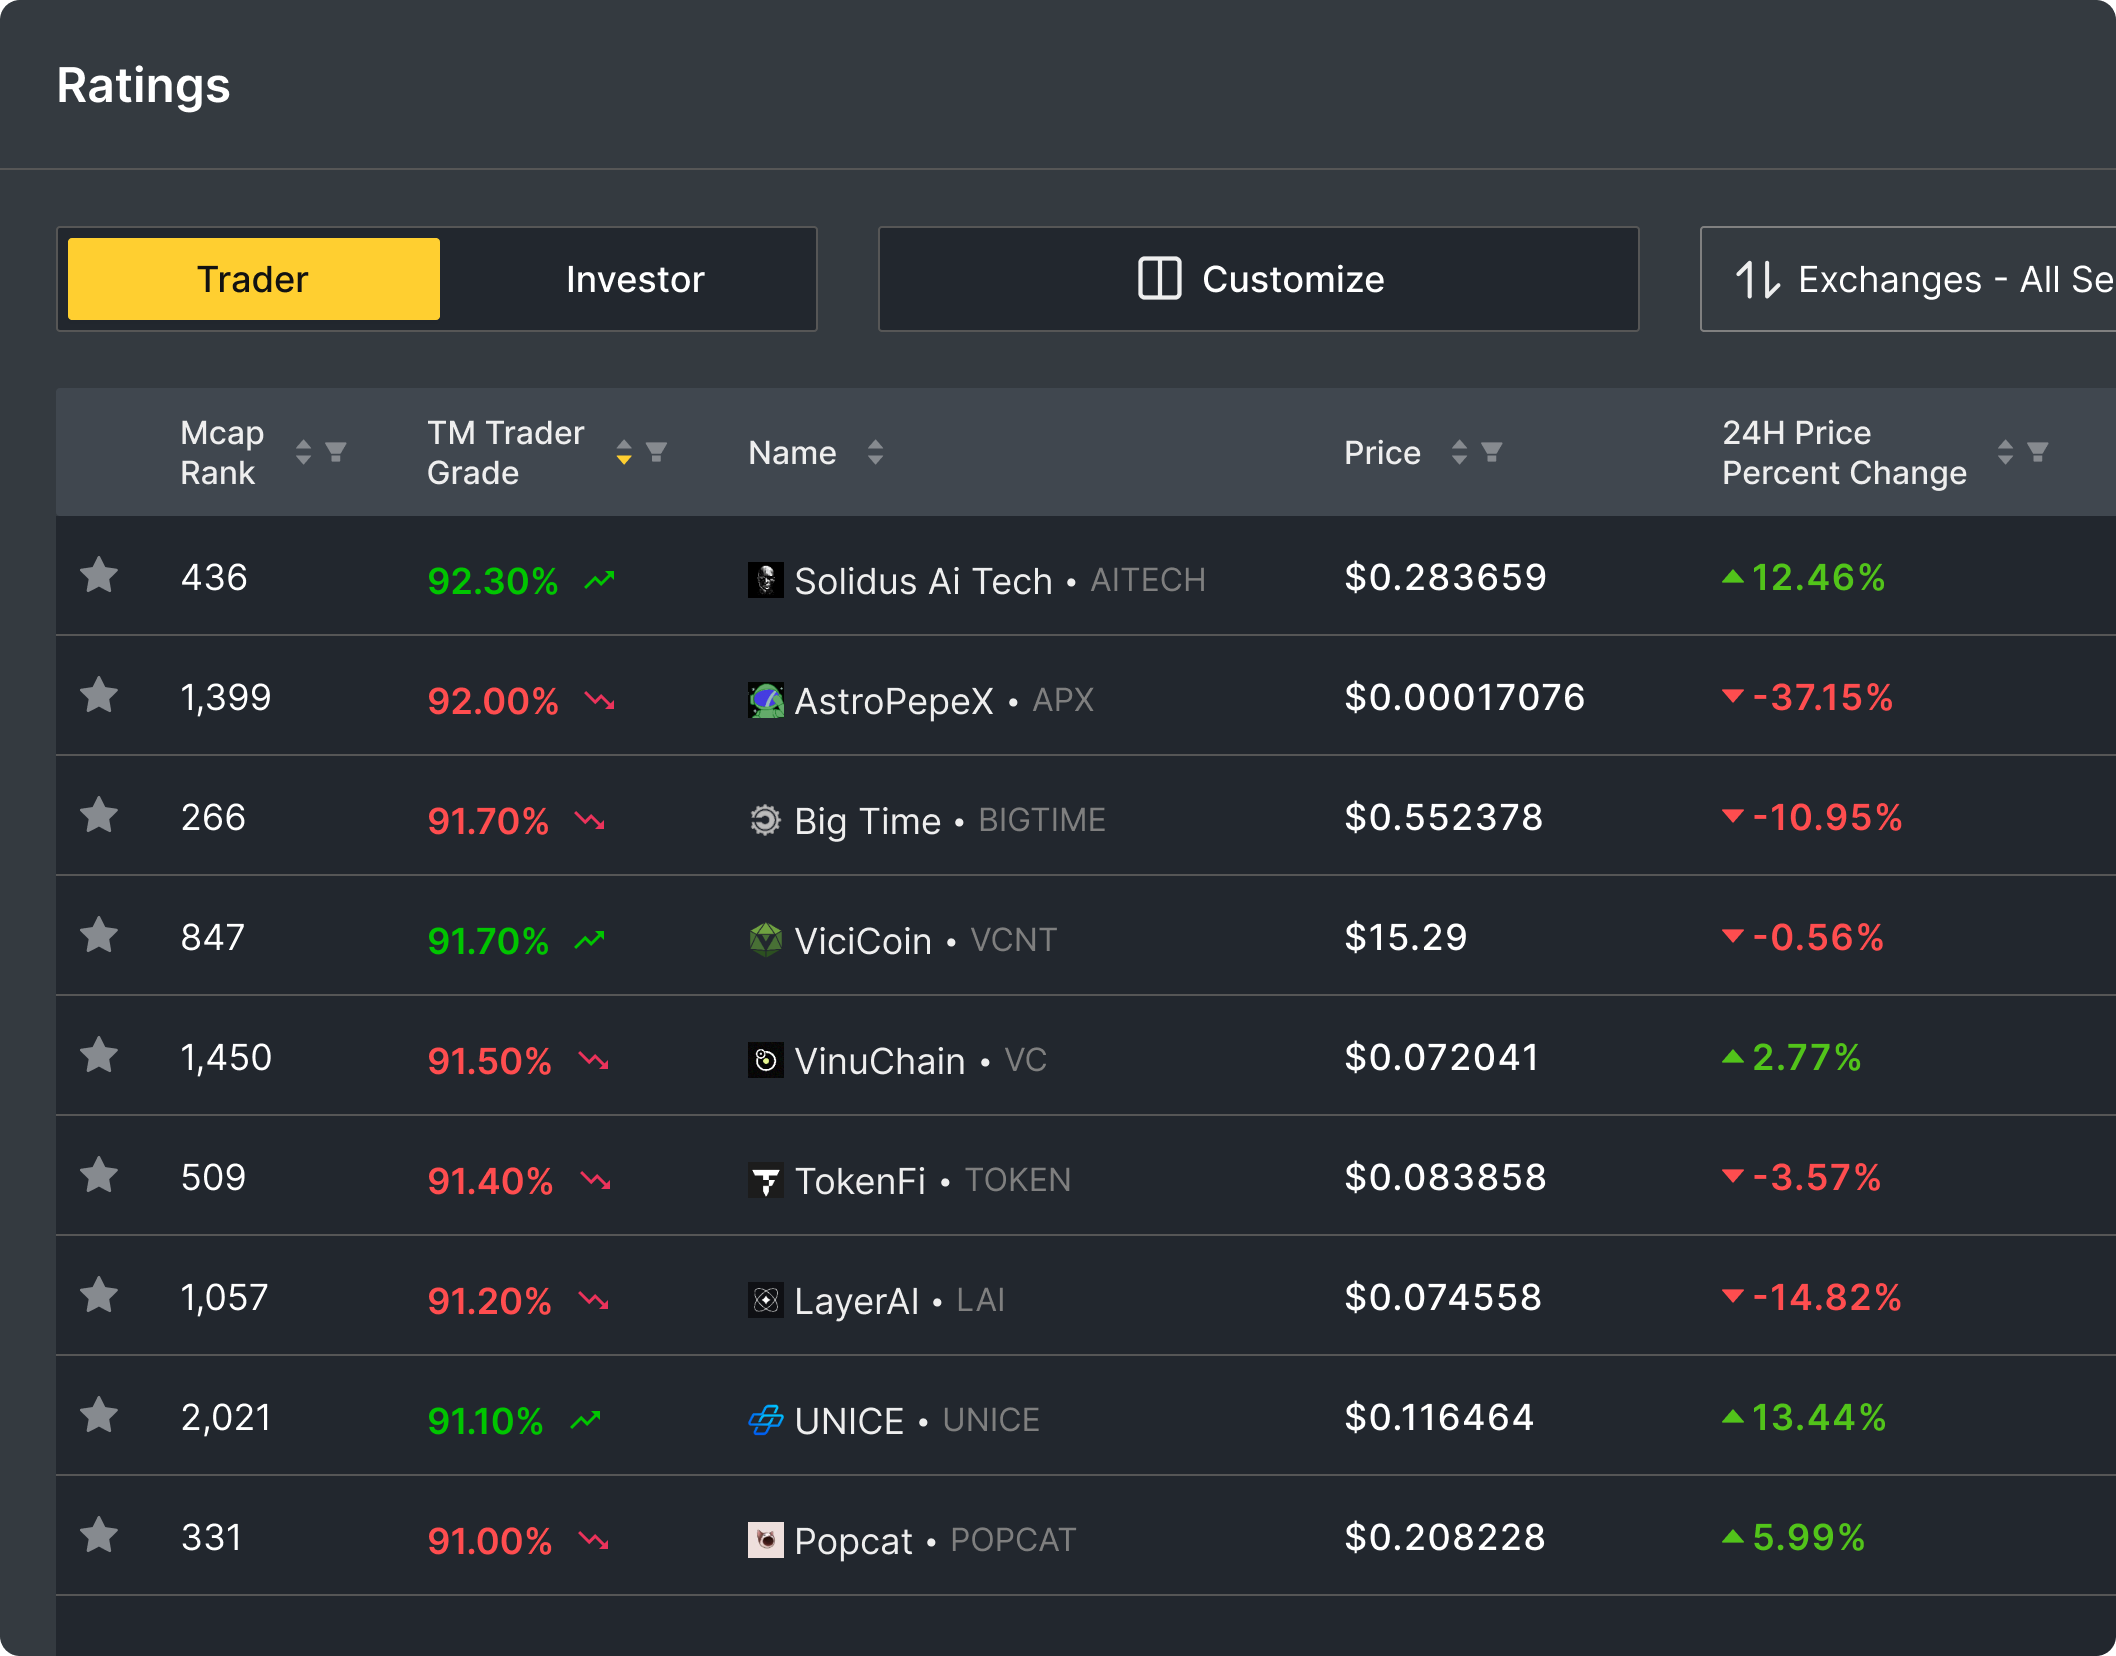Favorite Solidus Ai Tech using its star icon
Viewport: 2116px width, 1656px height.
pos(99,576)
